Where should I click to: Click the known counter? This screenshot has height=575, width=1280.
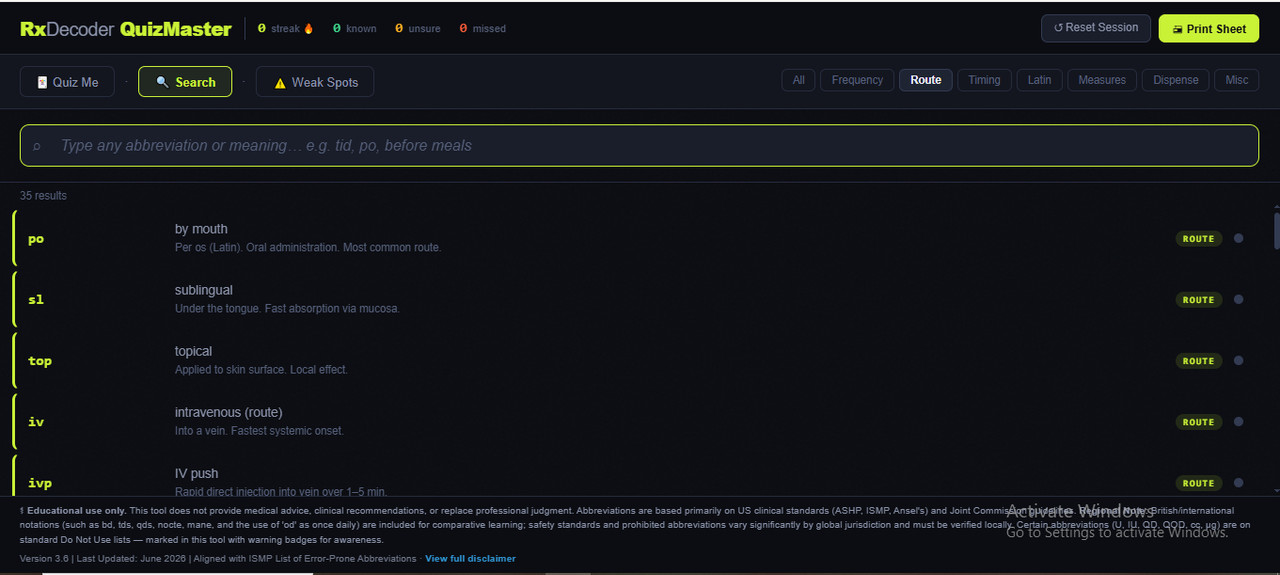[x=355, y=28]
